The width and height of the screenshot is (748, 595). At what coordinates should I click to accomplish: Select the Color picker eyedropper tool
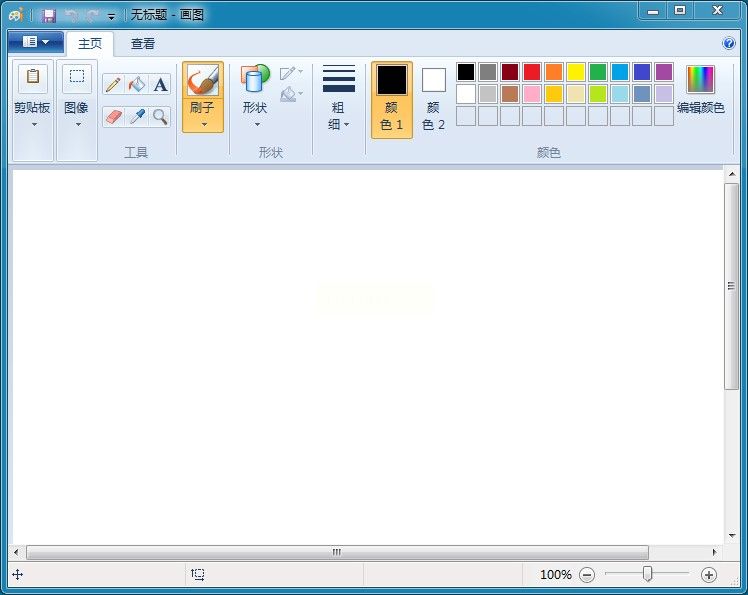tap(137, 117)
